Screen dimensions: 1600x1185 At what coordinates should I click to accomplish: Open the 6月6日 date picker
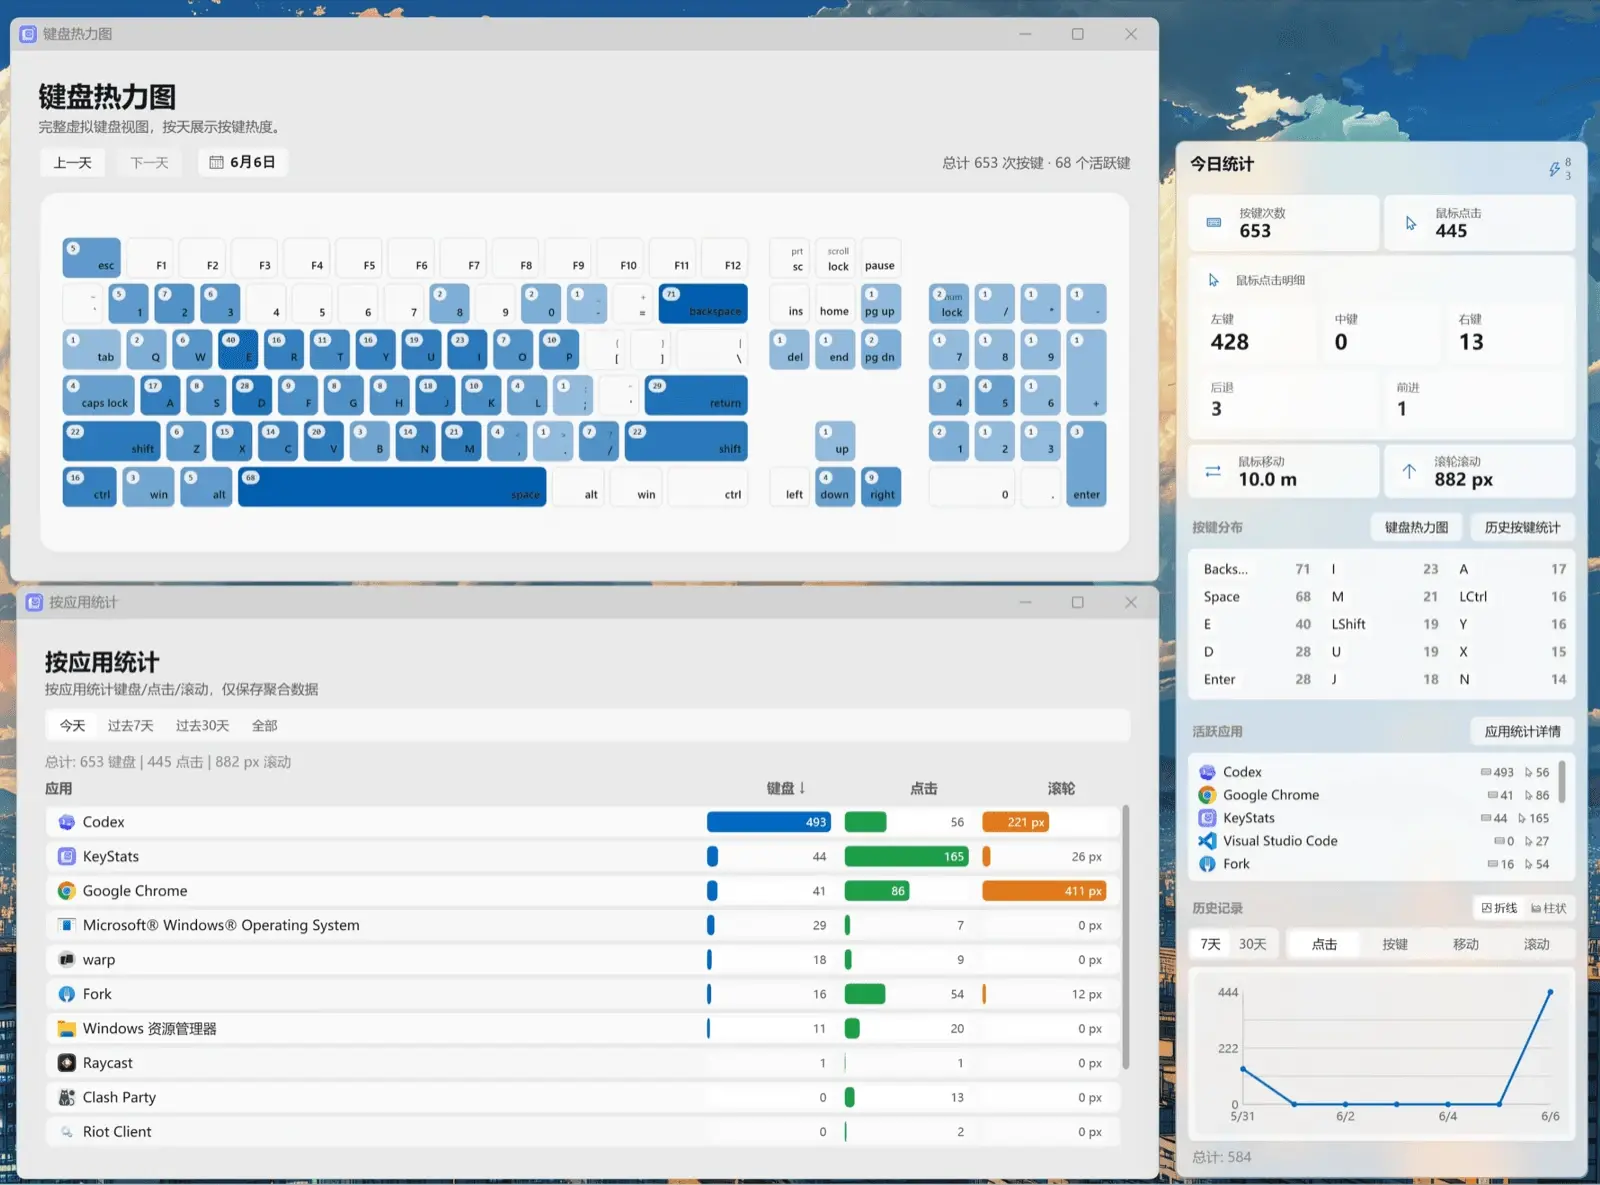pyautogui.click(x=242, y=162)
